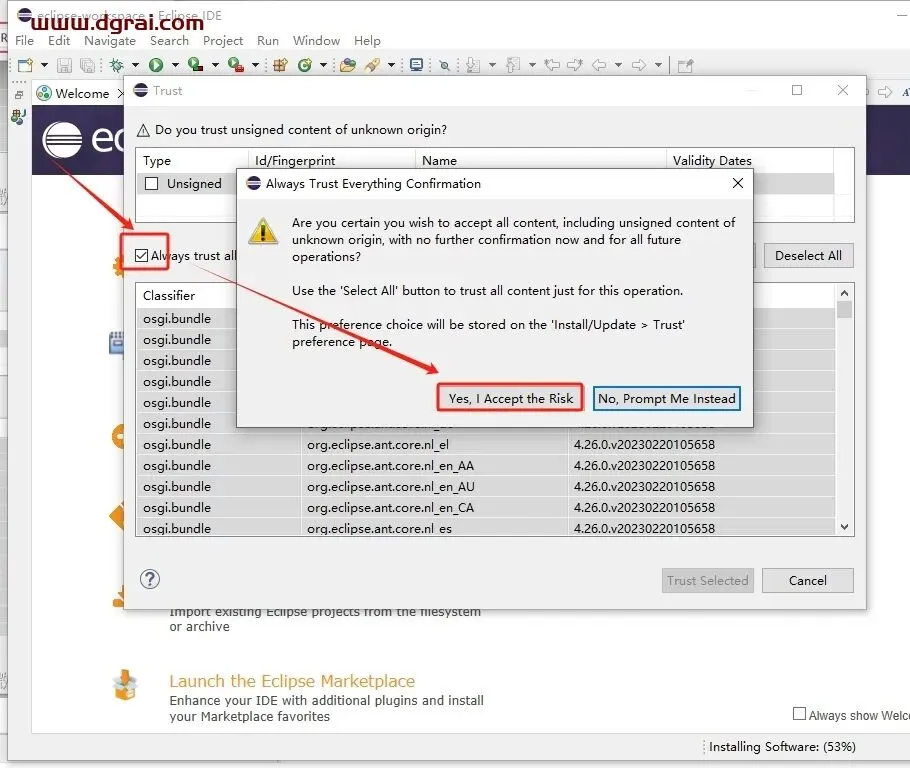Viewport: 910px width, 768px height.
Task: Click the New wizard toolbar icon
Action: (25, 65)
